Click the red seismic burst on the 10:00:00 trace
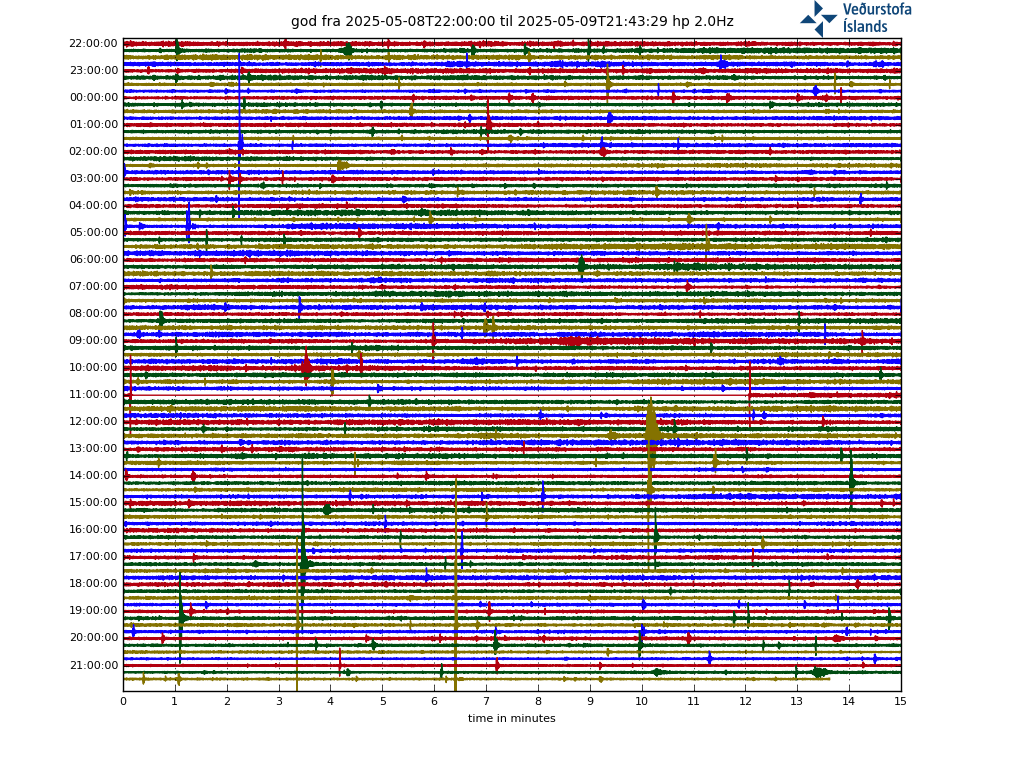This screenshot has width=1024, height=768. [x=306, y=367]
